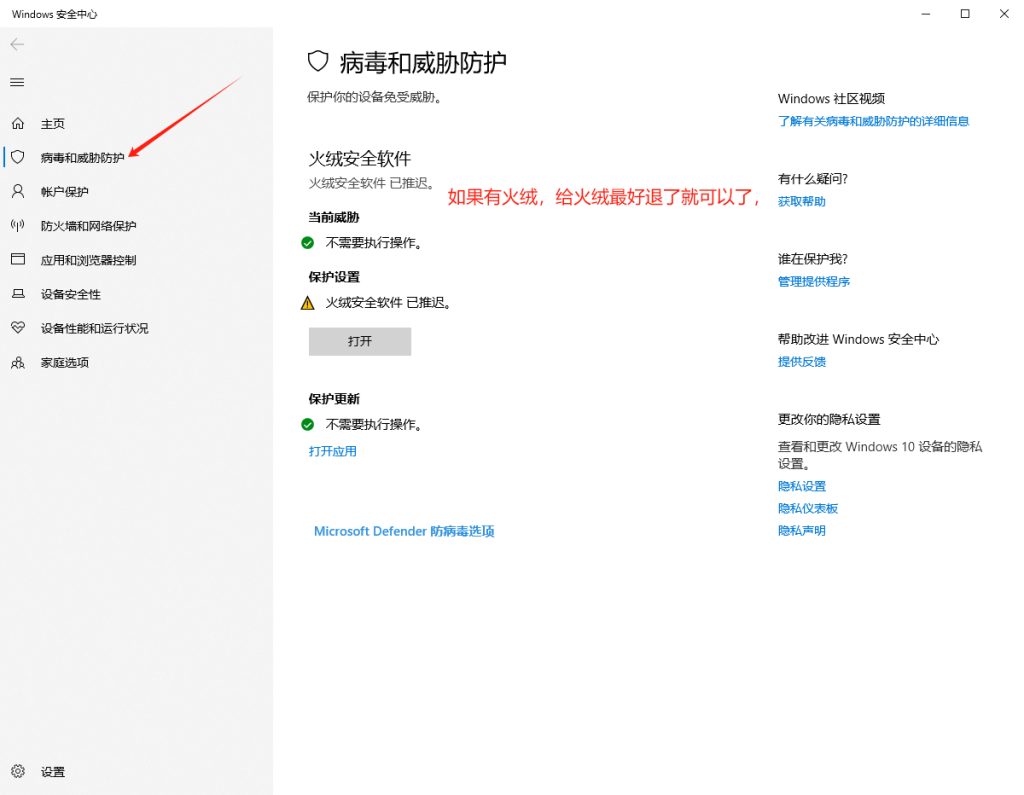Click the 管理提供程序 link
The width and height of the screenshot is (1024, 795).
pyautogui.click(x=814, y=282)
